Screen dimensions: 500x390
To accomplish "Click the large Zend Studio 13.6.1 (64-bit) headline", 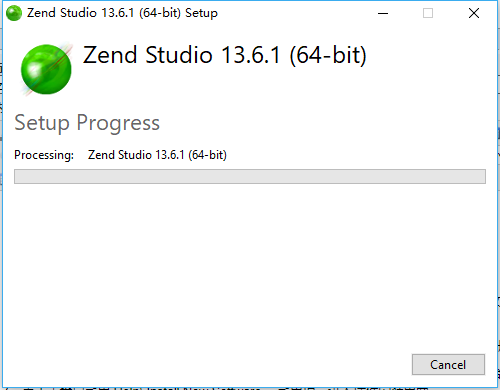I will (225, 55).
